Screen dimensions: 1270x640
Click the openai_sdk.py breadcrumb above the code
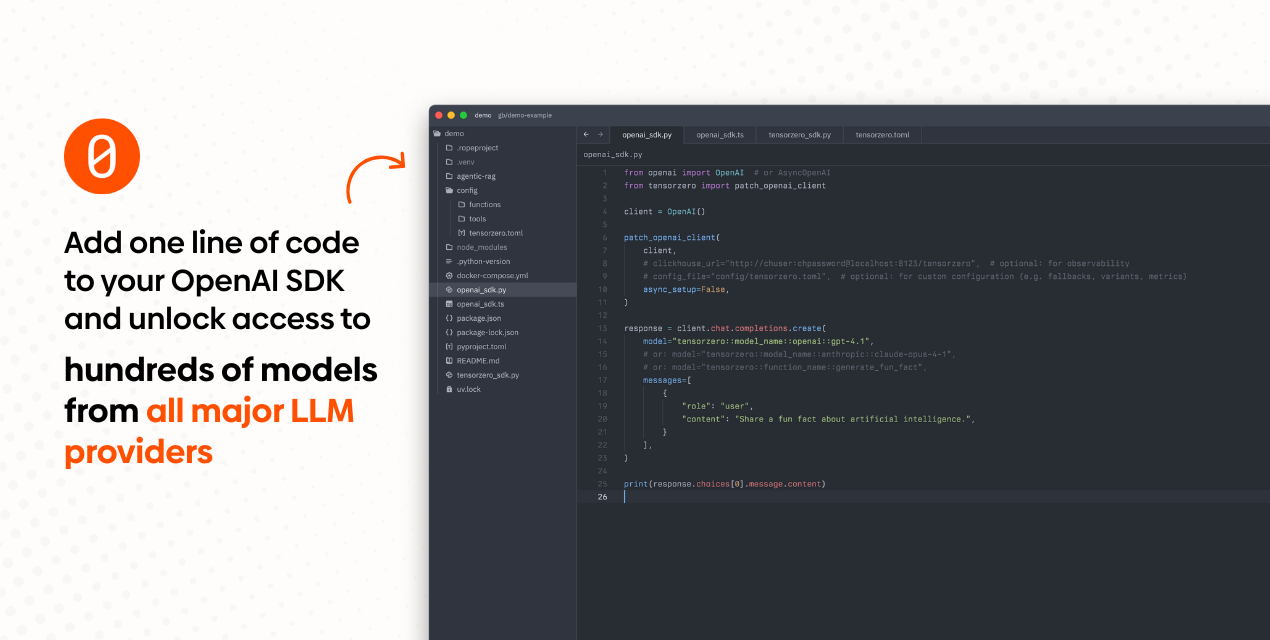(613, 155)
